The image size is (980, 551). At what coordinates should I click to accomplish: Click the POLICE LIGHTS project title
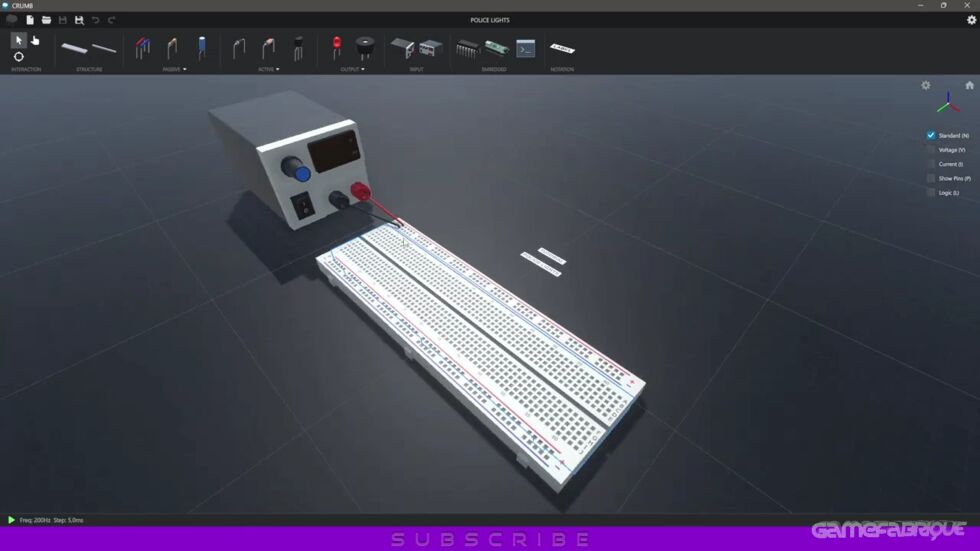tap(490, 20)
